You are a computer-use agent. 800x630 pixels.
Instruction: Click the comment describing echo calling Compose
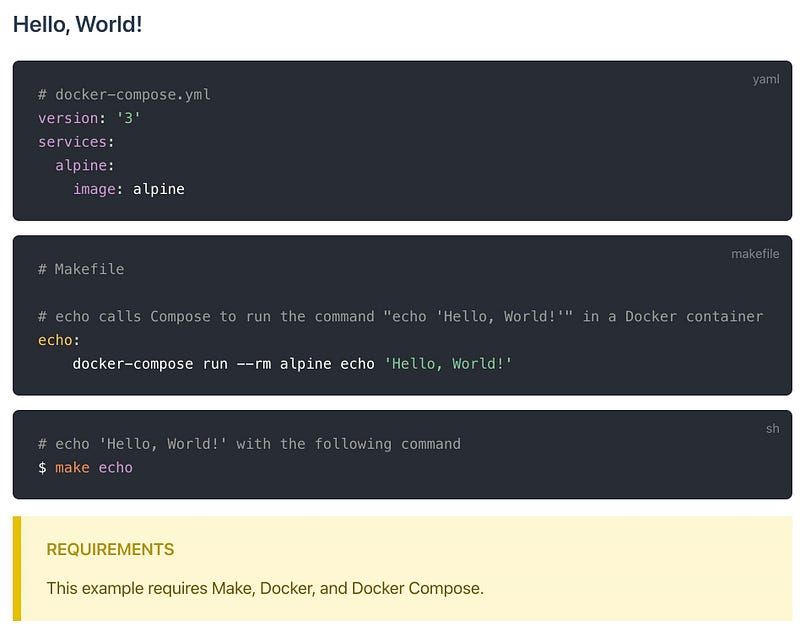(400, 316)
